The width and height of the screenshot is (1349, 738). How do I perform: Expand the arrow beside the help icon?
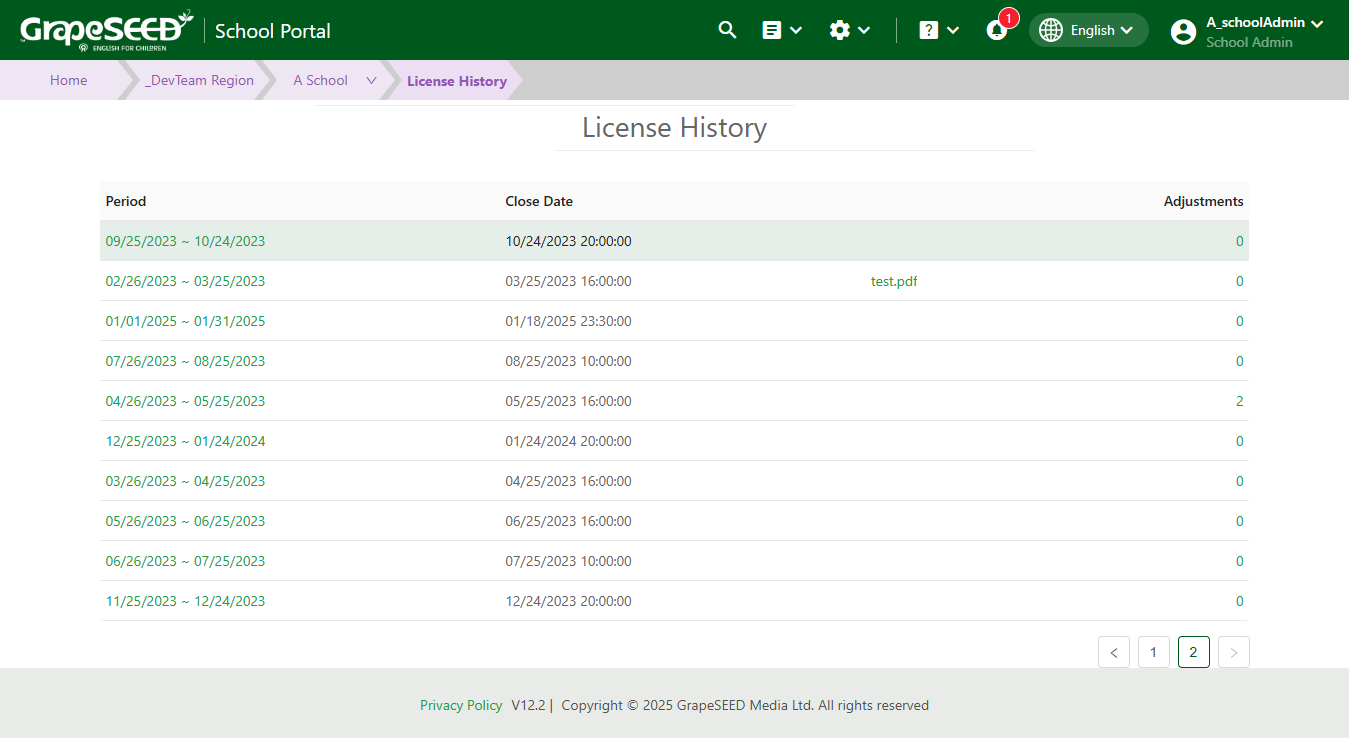point(953,30)
